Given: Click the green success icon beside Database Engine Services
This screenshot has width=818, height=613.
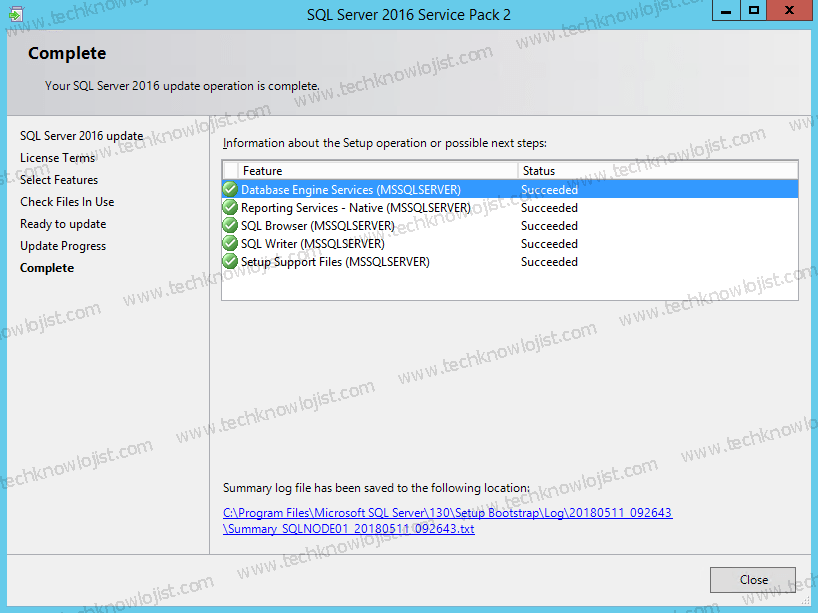Looking at the screenshot, I should click(x=229, y=189).
